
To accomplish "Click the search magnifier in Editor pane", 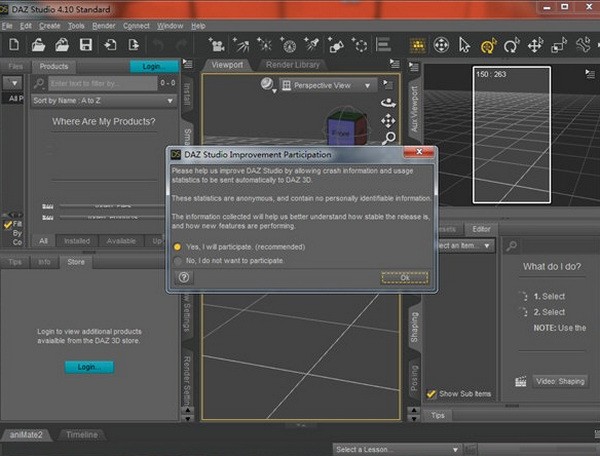I will [511, 246].
